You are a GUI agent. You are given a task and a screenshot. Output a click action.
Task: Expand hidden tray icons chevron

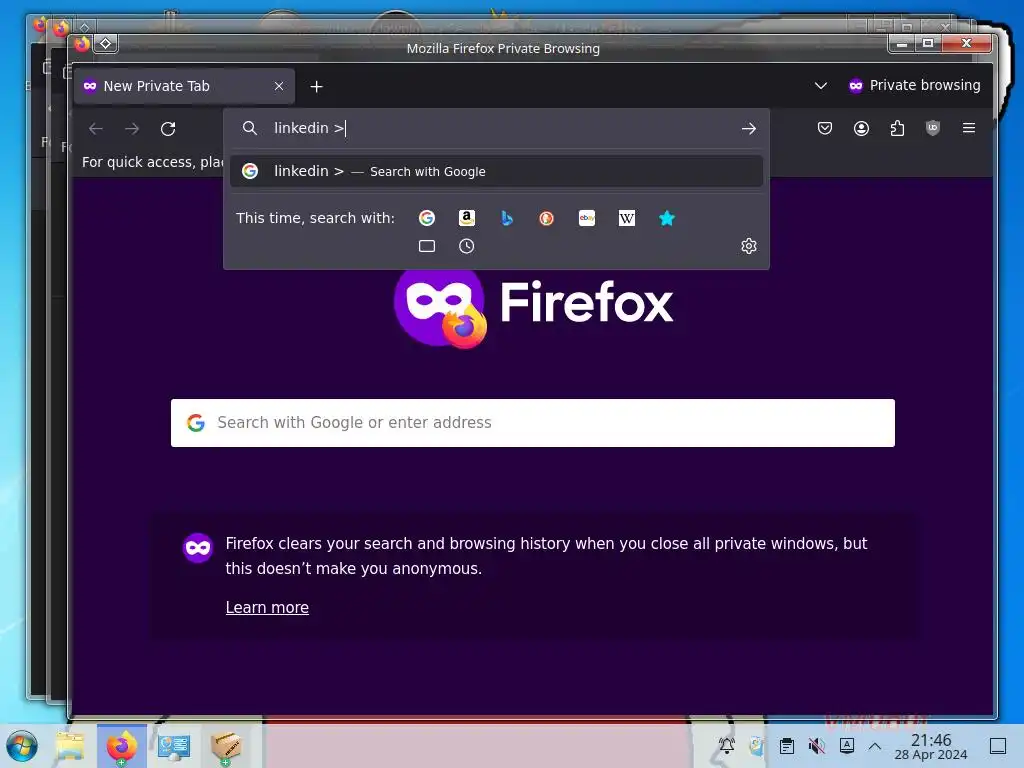click(875, 746)
